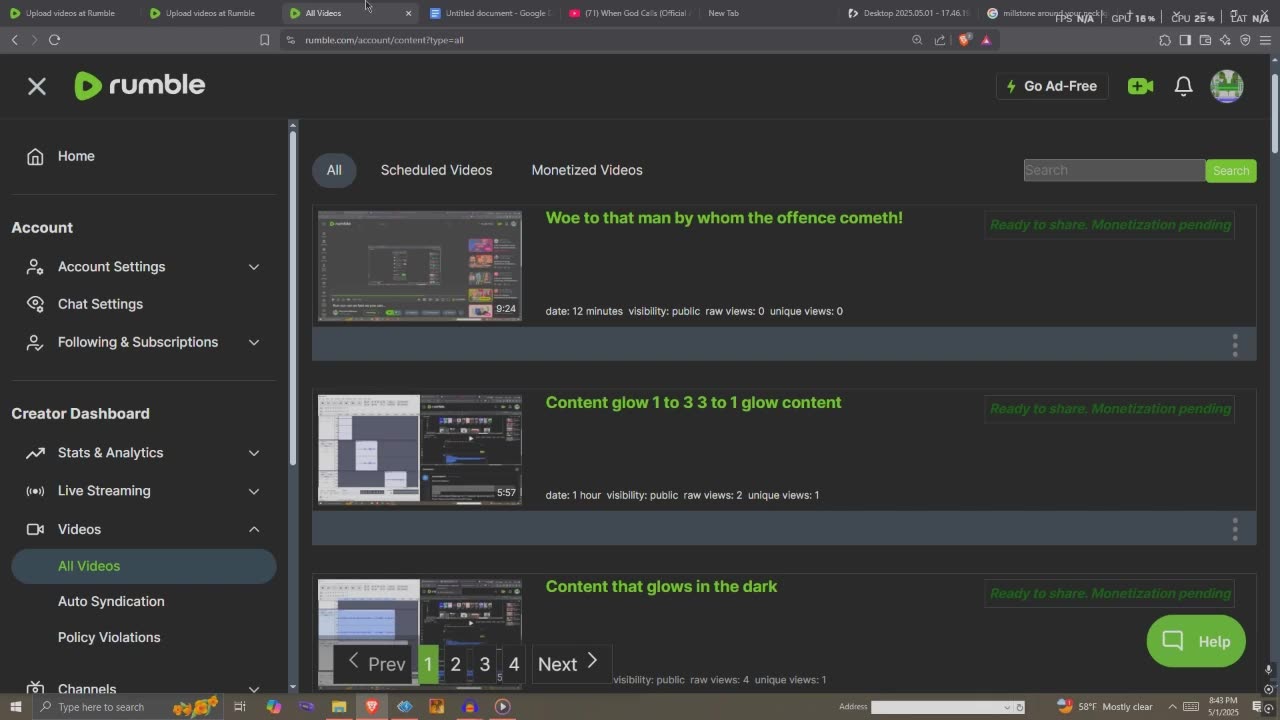Image resolution: width=1280 pixels, height=720 pixels.
Task: Open the browser extensions puzzle icon
Action: 1165,40
